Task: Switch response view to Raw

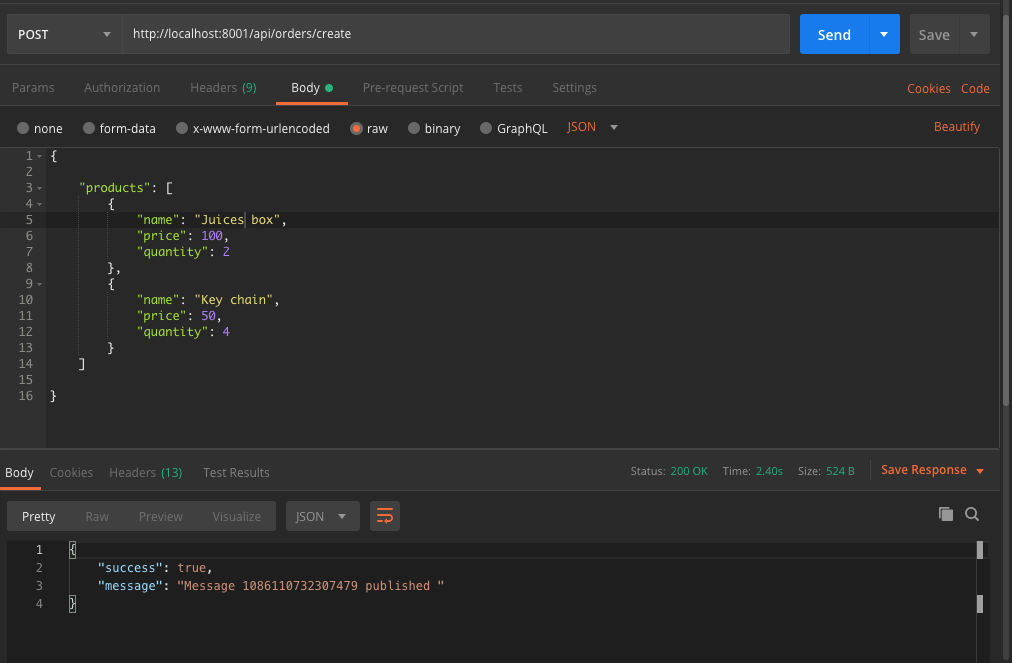Action: click(x=97, y=516)
